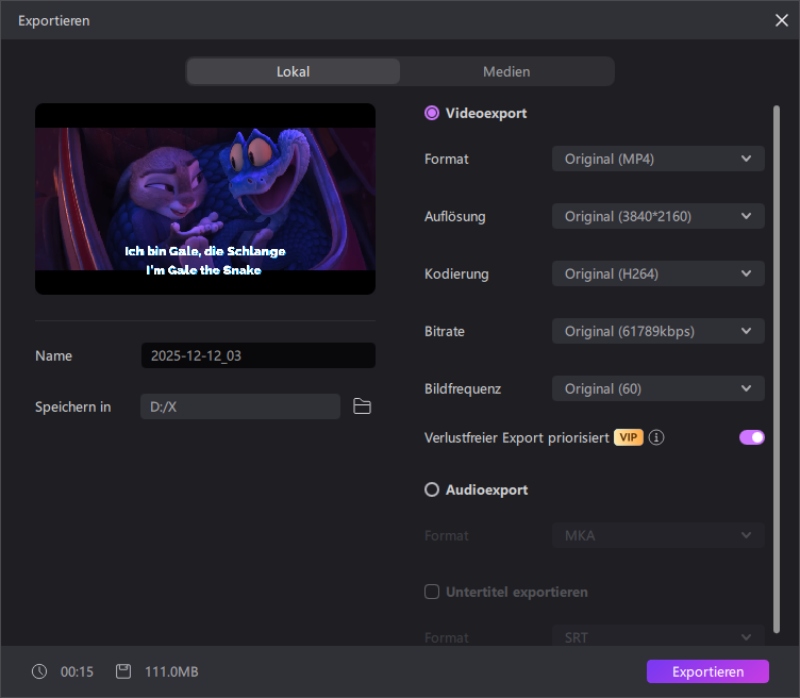The height and width of the screenshot is (698, 800).
Task: Switch to the Medien tab
Action: (506, 72)
